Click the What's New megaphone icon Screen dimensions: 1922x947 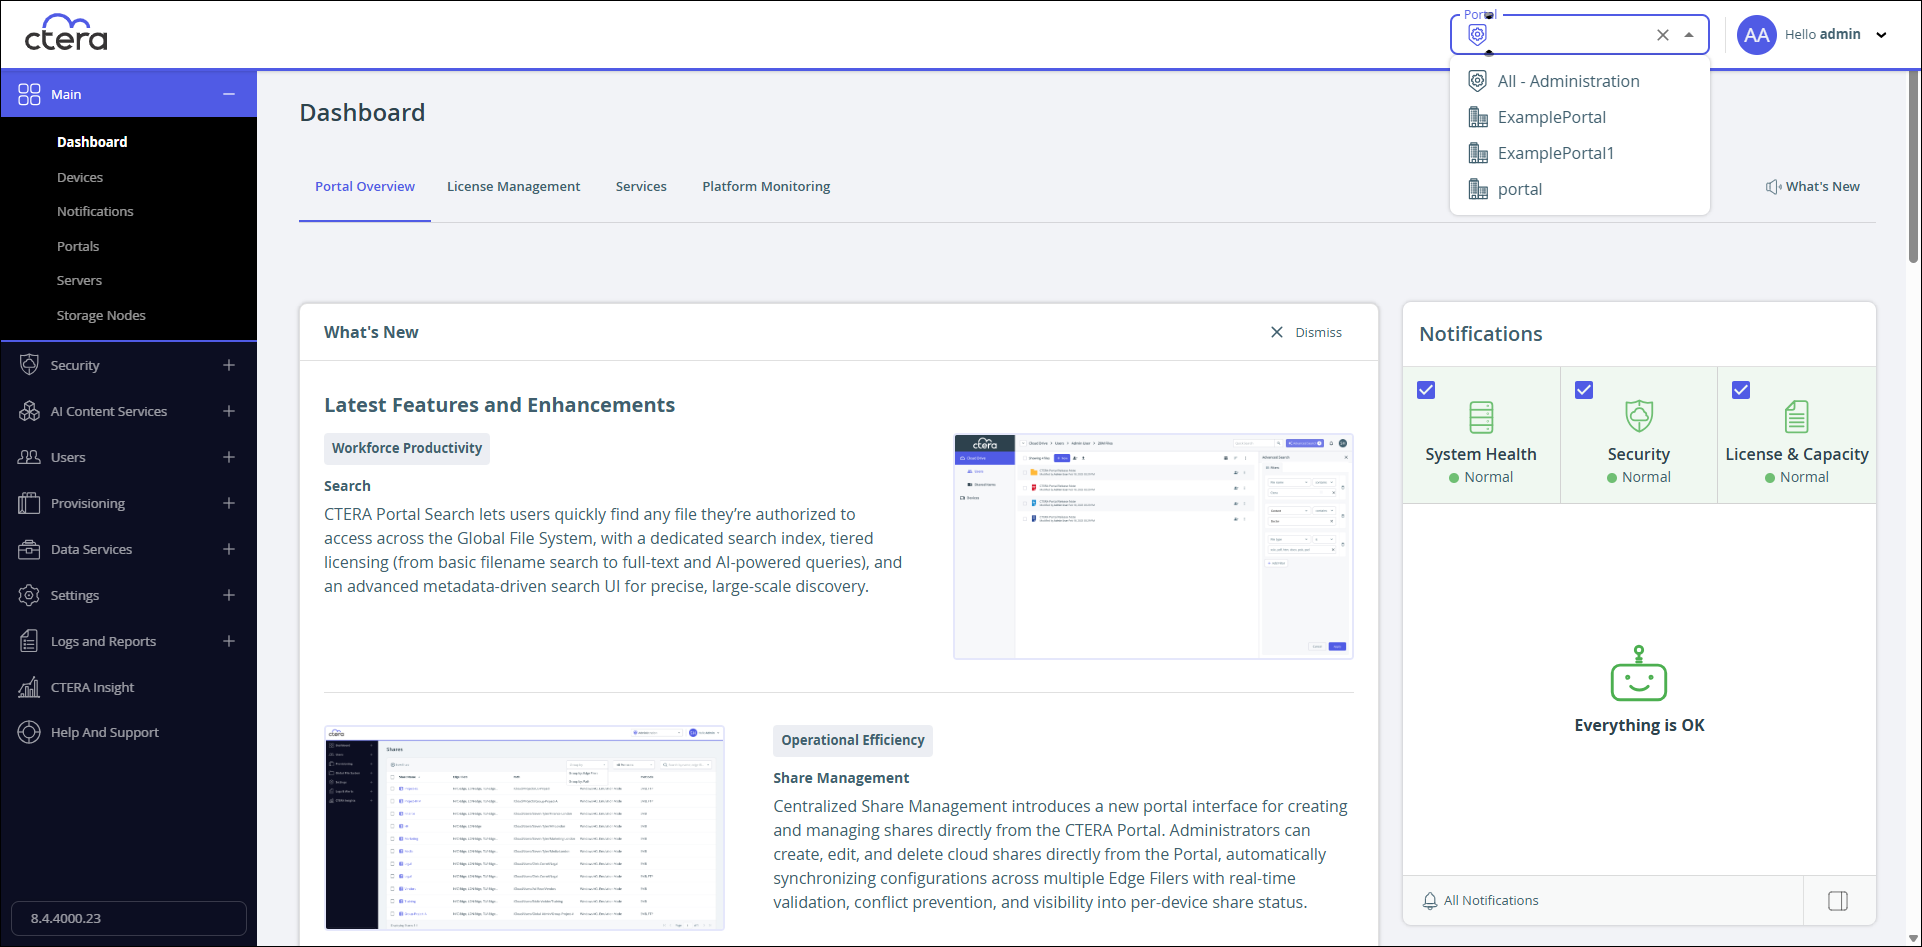(x=1773, y=187)
